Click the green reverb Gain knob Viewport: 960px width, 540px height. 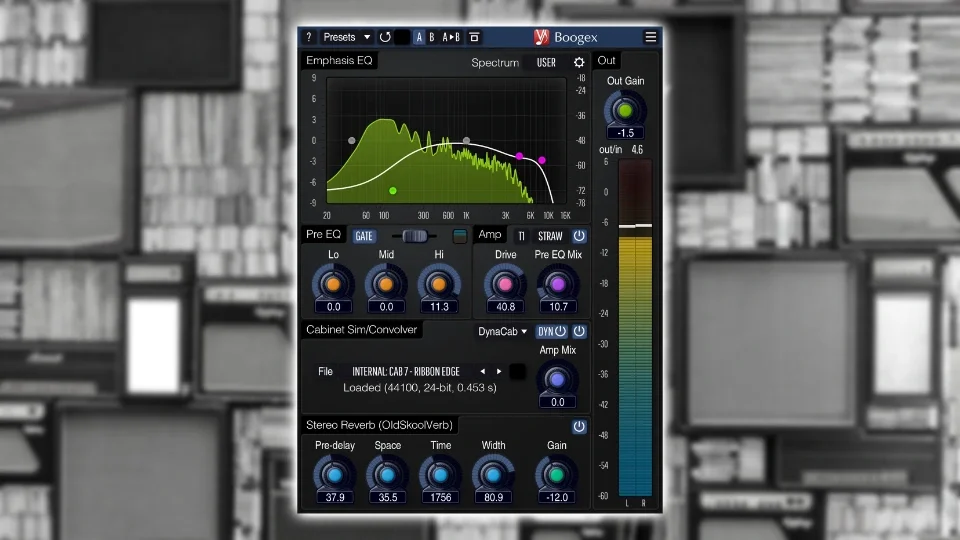point(557,475)
